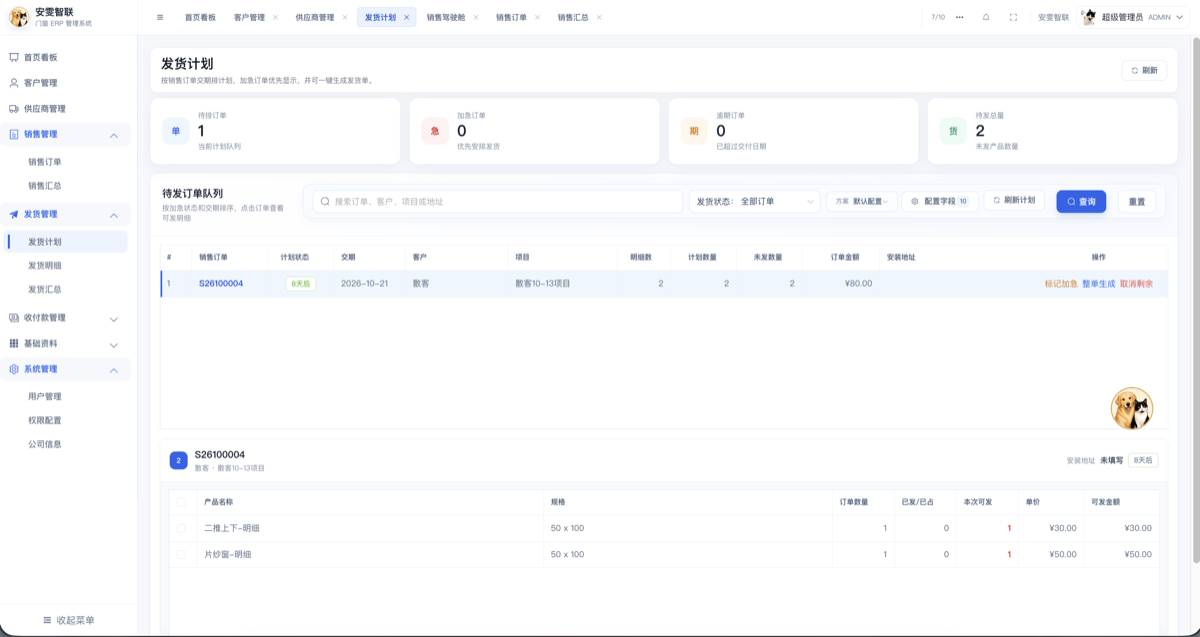Screen dimensions: 1200x637
Task: Close the 销售驾驶舱 tab
Action: click(x=475, y=17)
